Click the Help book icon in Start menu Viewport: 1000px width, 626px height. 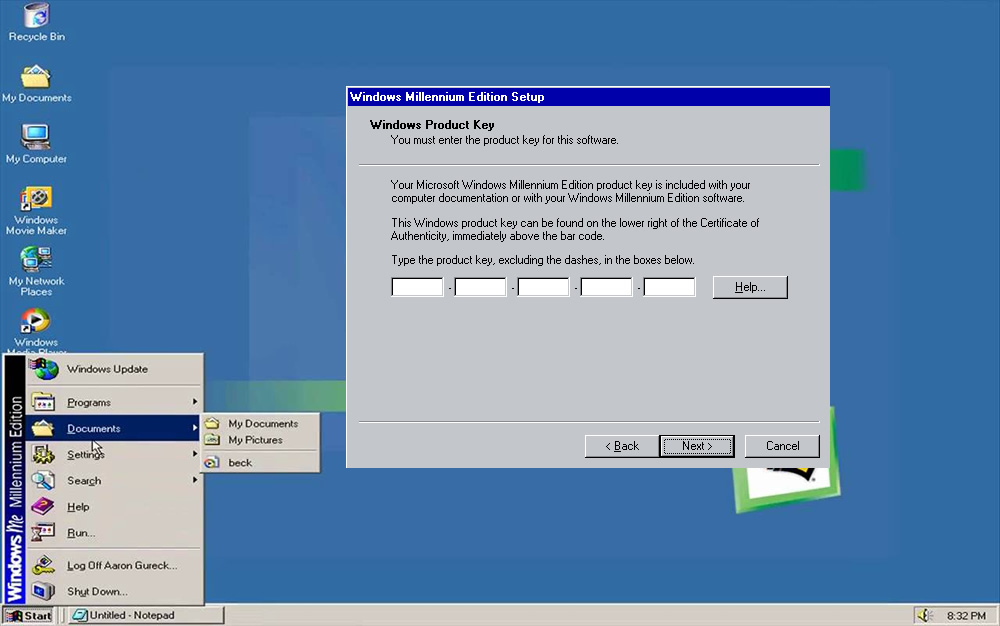43,507
